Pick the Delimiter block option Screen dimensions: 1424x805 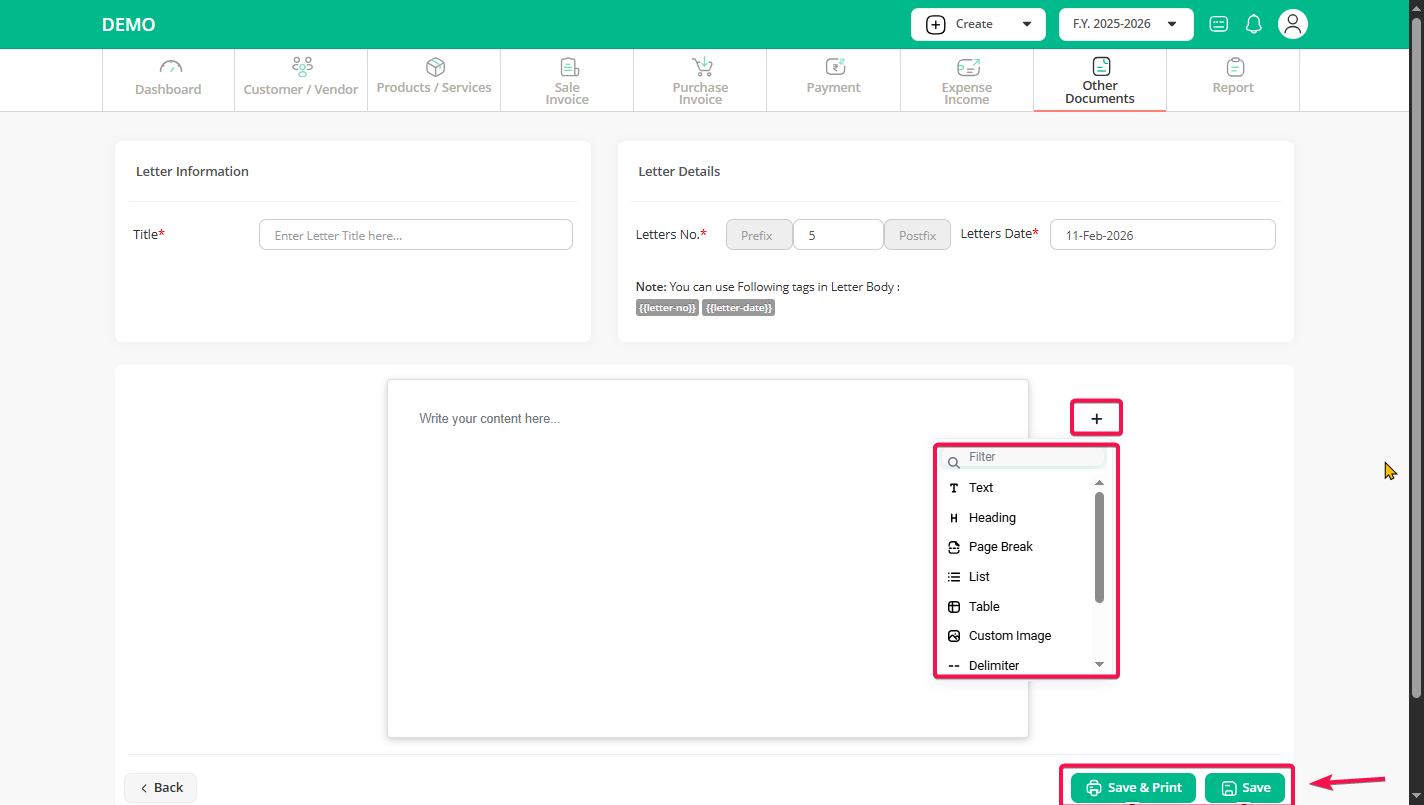click(x=993, y=665)
